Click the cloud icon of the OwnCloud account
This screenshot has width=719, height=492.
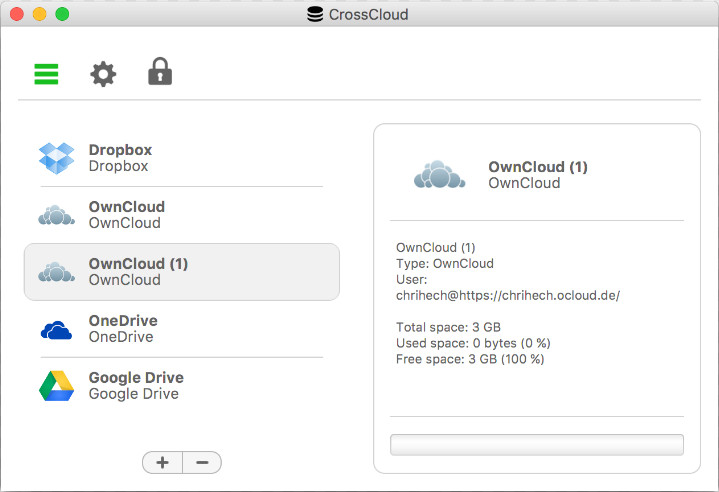click(x=56, y=215)
